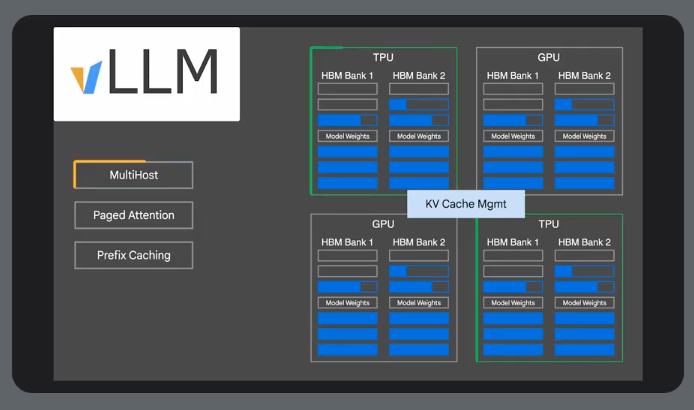The height and width of the screenshot is (410, 694).
Task: Select HBM Bank 2 in upper GPU
Action: coord(584,75)
